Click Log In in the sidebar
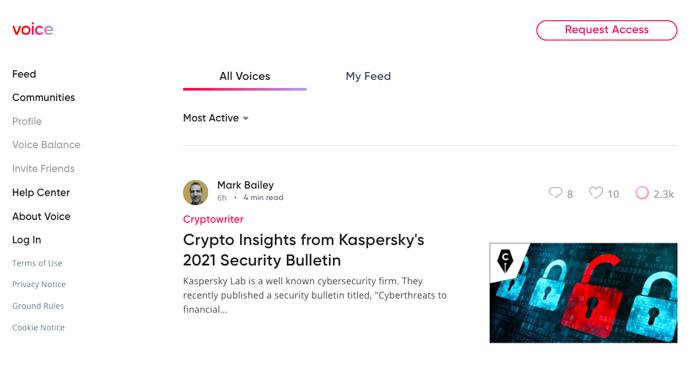Image resolution: width=692 pixels, height=383 pixels. click(x=26, y=240)
